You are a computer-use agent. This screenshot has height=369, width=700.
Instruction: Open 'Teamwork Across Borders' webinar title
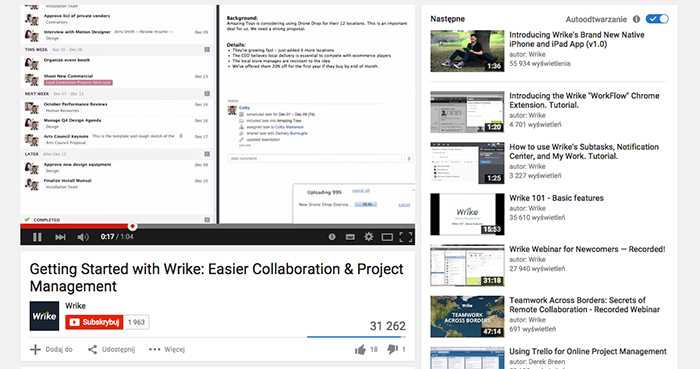click(x=584, y=305)
